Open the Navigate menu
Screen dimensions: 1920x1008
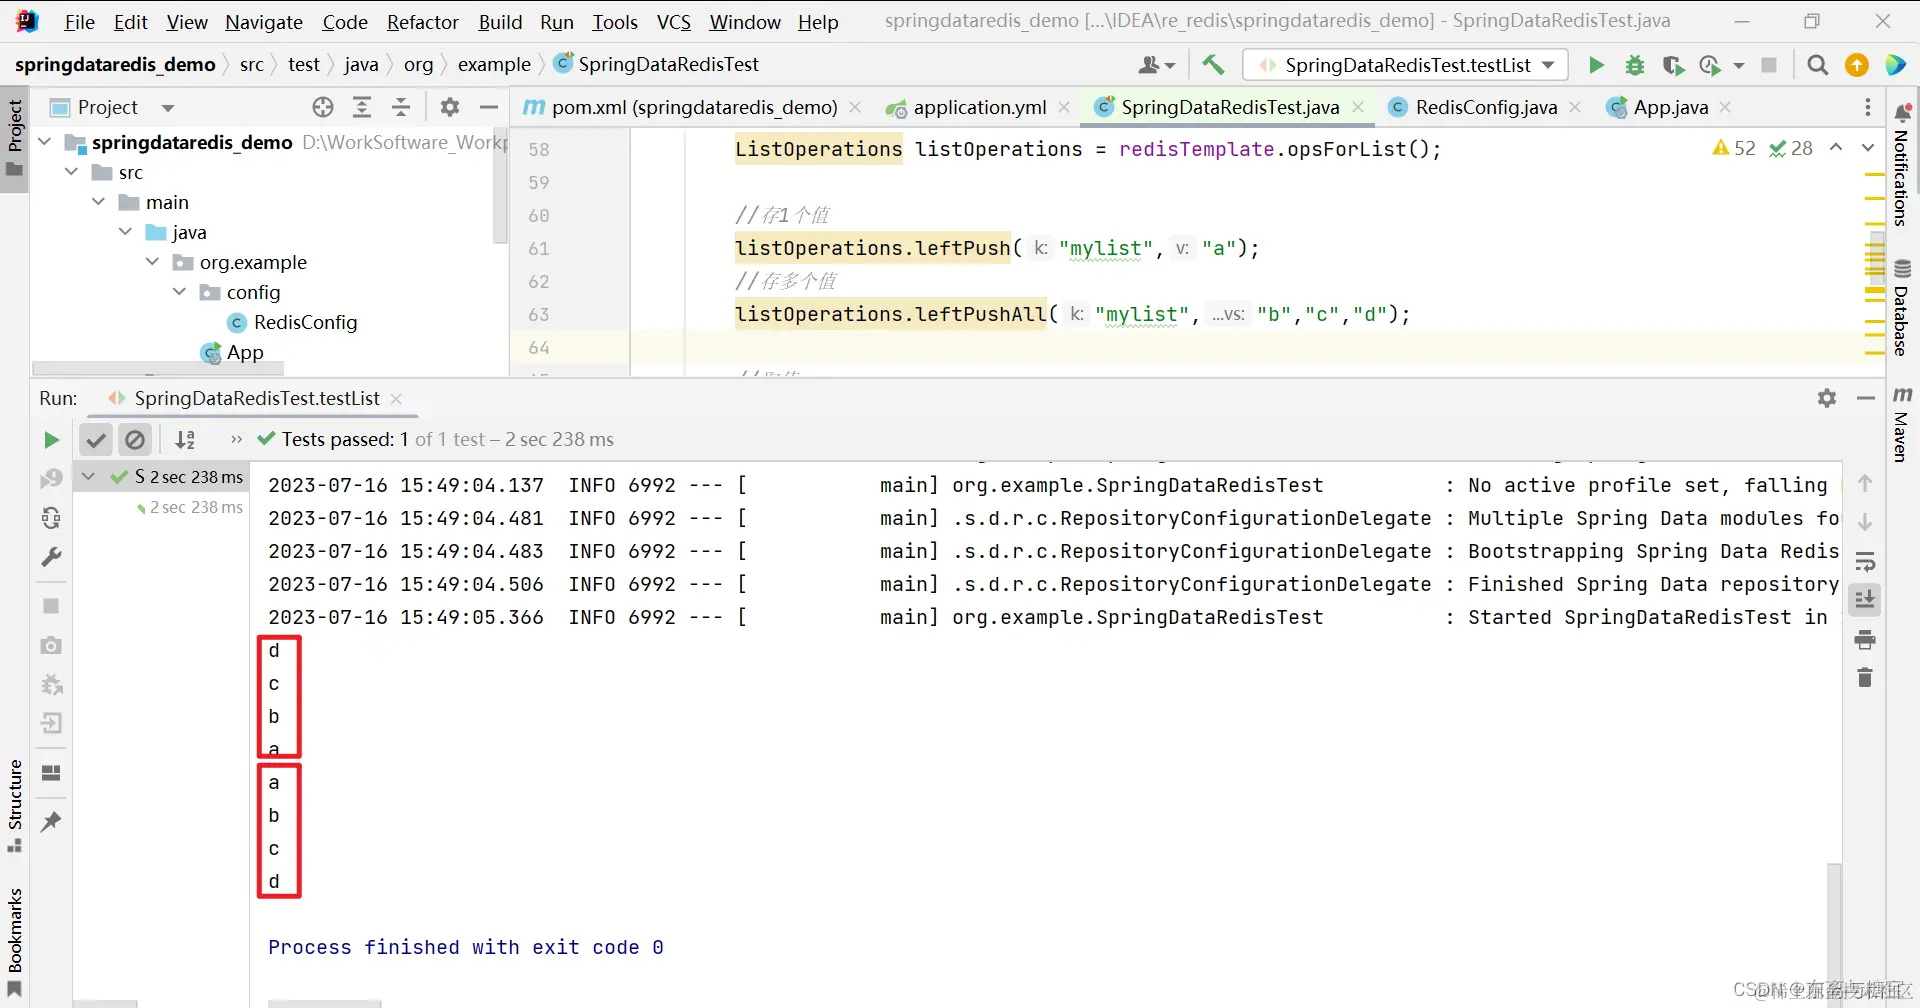point(264,22)
